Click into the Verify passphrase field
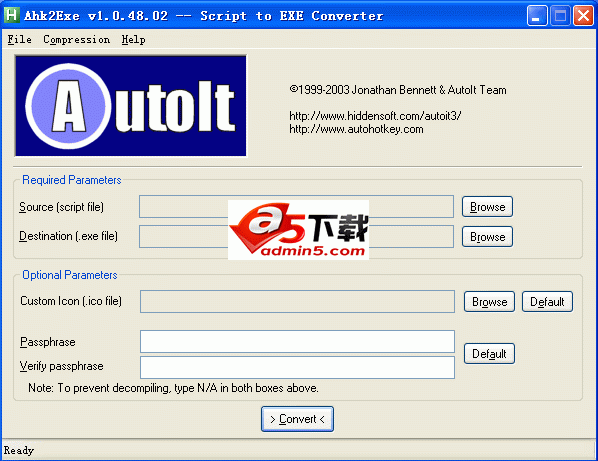Screen dimensions: 598x461 coord(297,367)
